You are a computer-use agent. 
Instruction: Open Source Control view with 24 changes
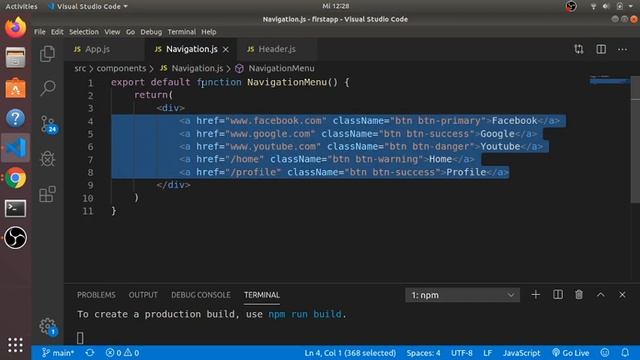point(48,124)
